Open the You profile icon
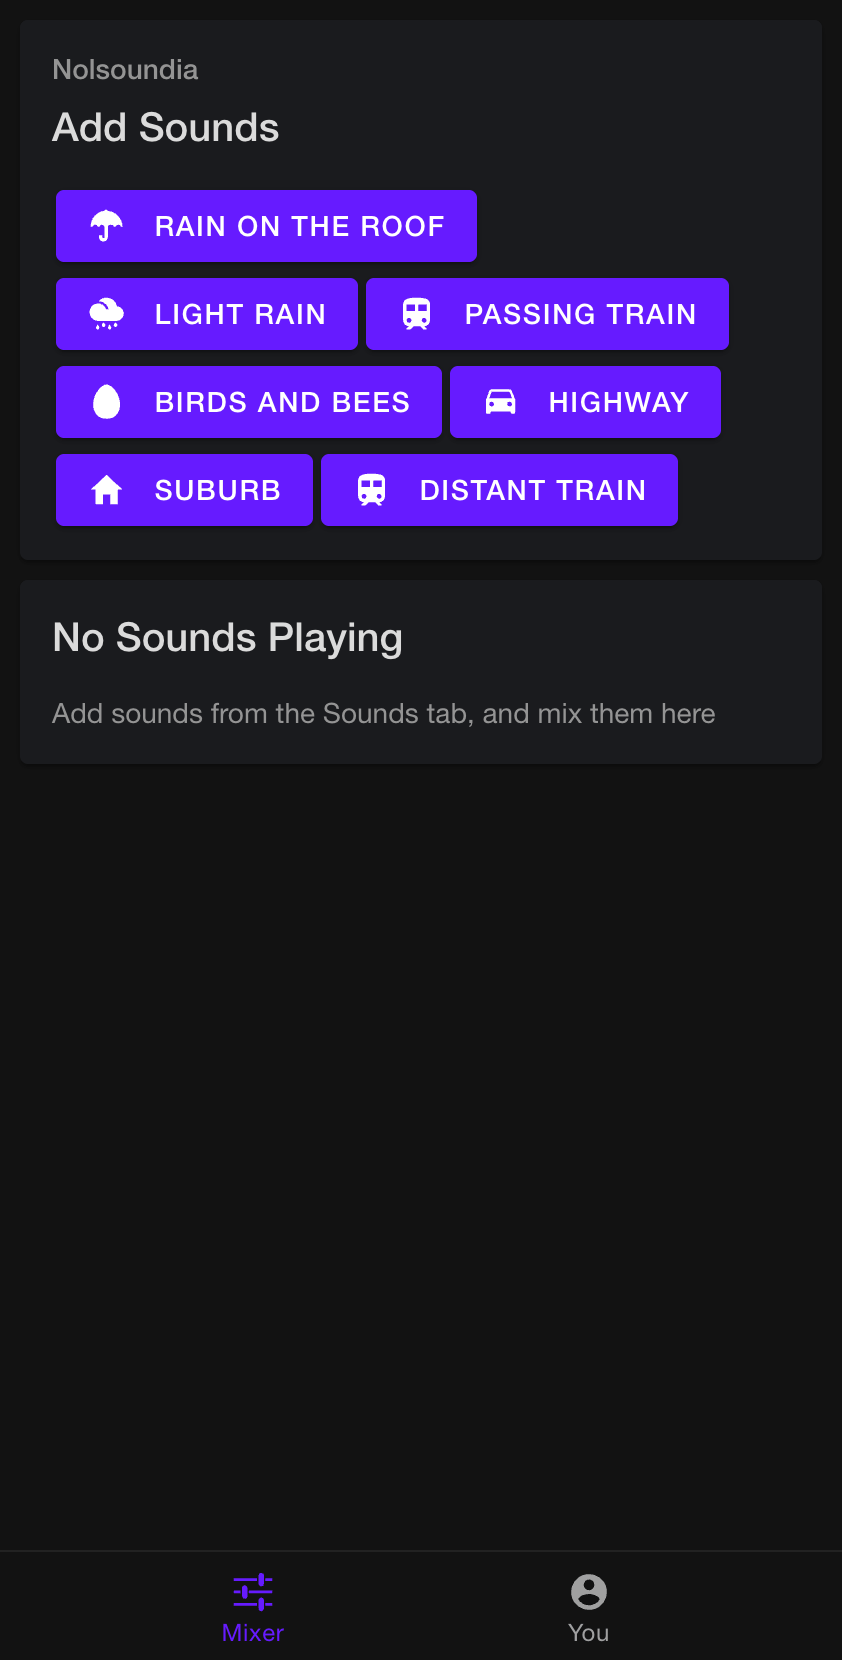Image resolution: width=842 pixels, height=1660 pixels. click(x=589, y=1591)
